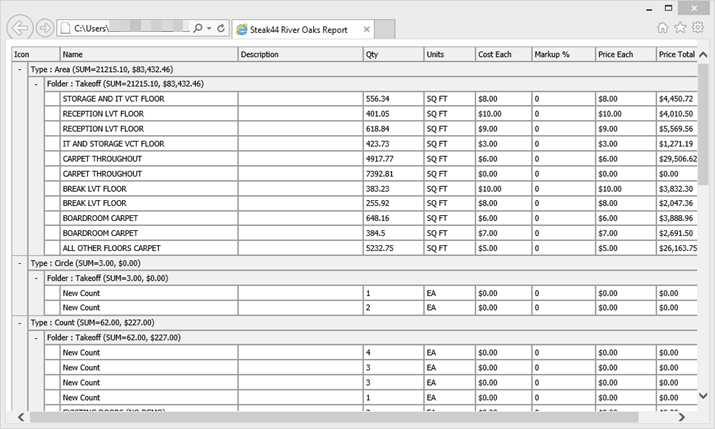Image resolution: width=715 pixels, height=429 pixels.
Task: Go forward with the browser forward arrow
Action: (x=45, y=28)
